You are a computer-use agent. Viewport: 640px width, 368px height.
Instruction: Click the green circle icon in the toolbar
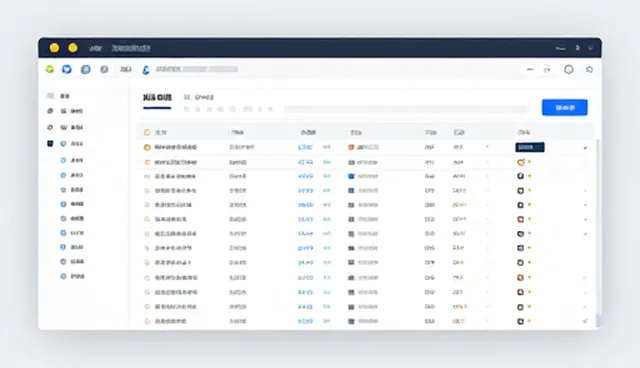[50, 69]
